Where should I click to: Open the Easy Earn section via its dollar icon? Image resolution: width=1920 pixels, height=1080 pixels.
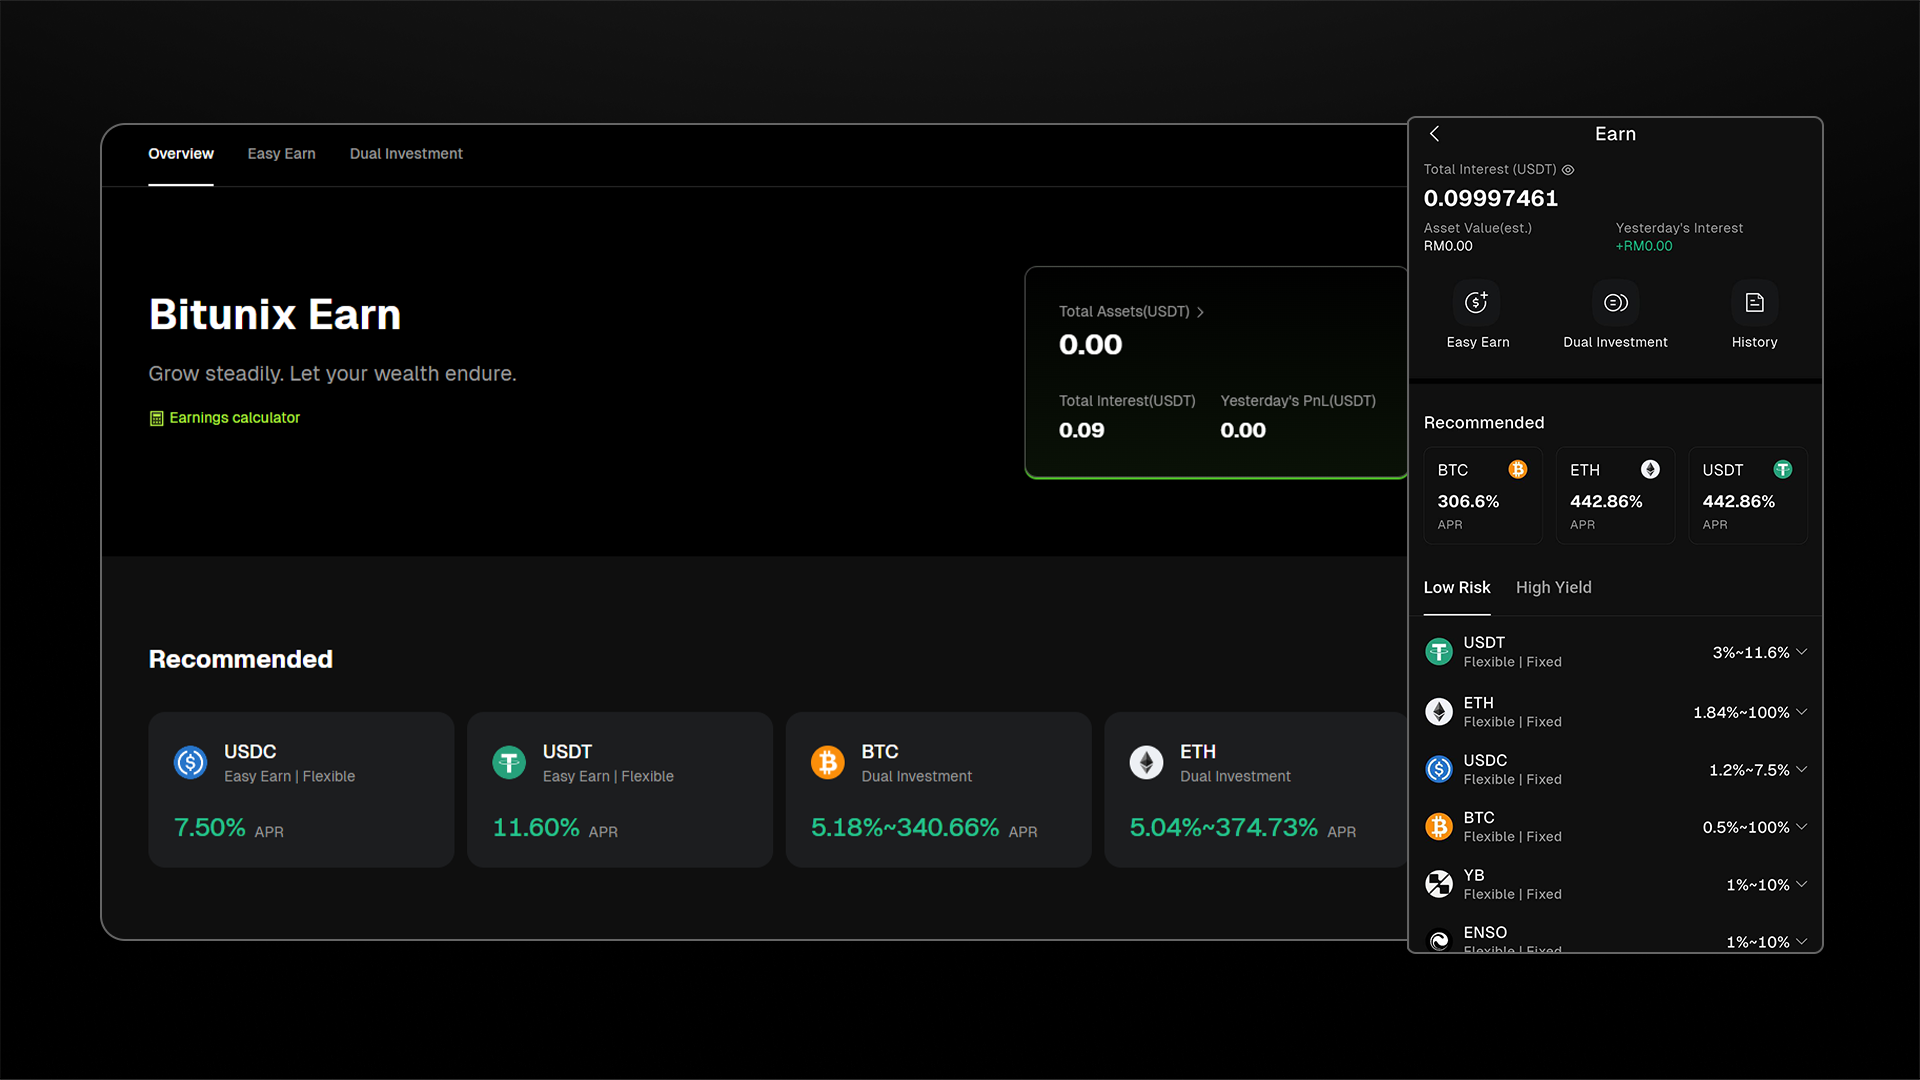click(1477, 302)
